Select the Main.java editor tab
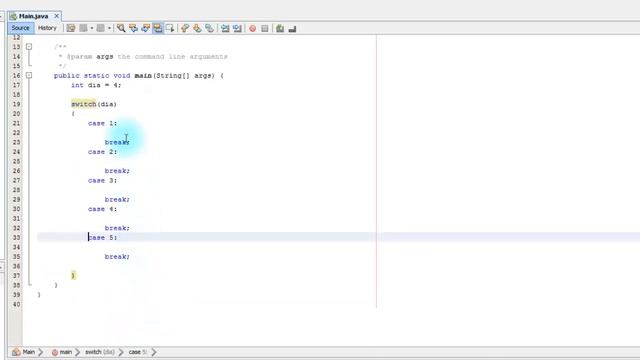Screen dimensions: 640x360 [33, 16]
